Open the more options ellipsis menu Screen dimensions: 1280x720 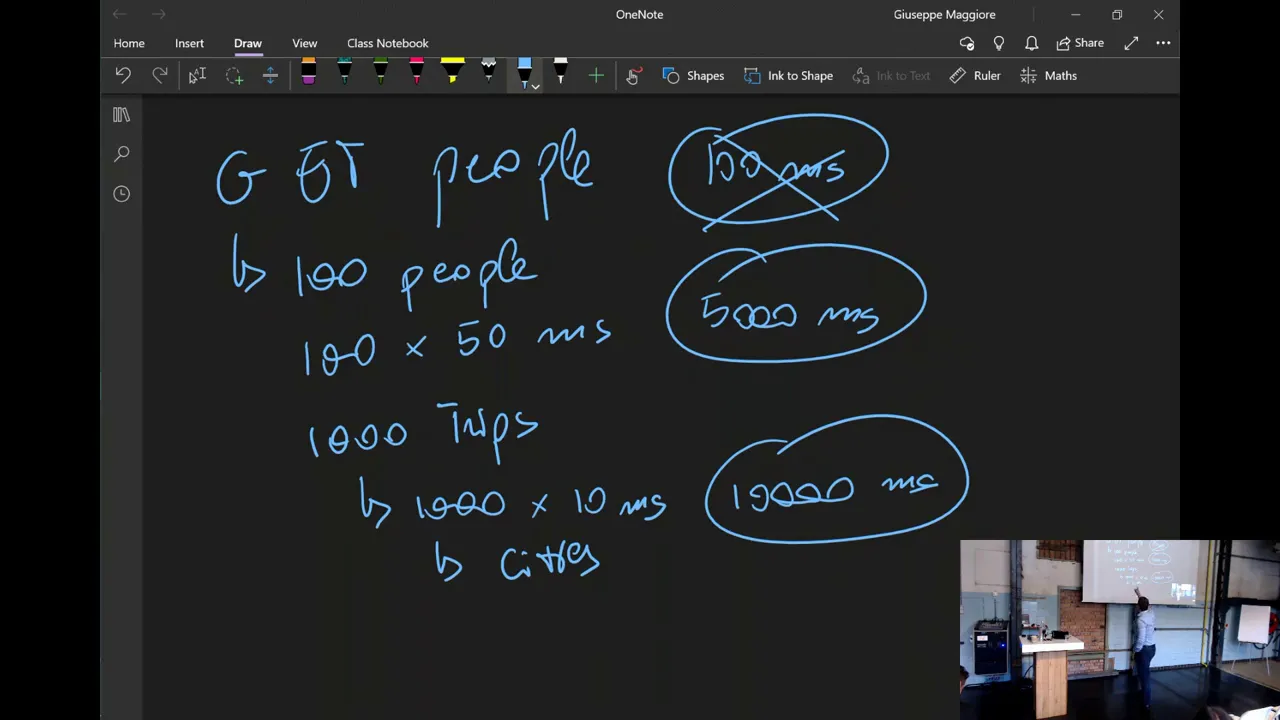[x=1163, y=43]
